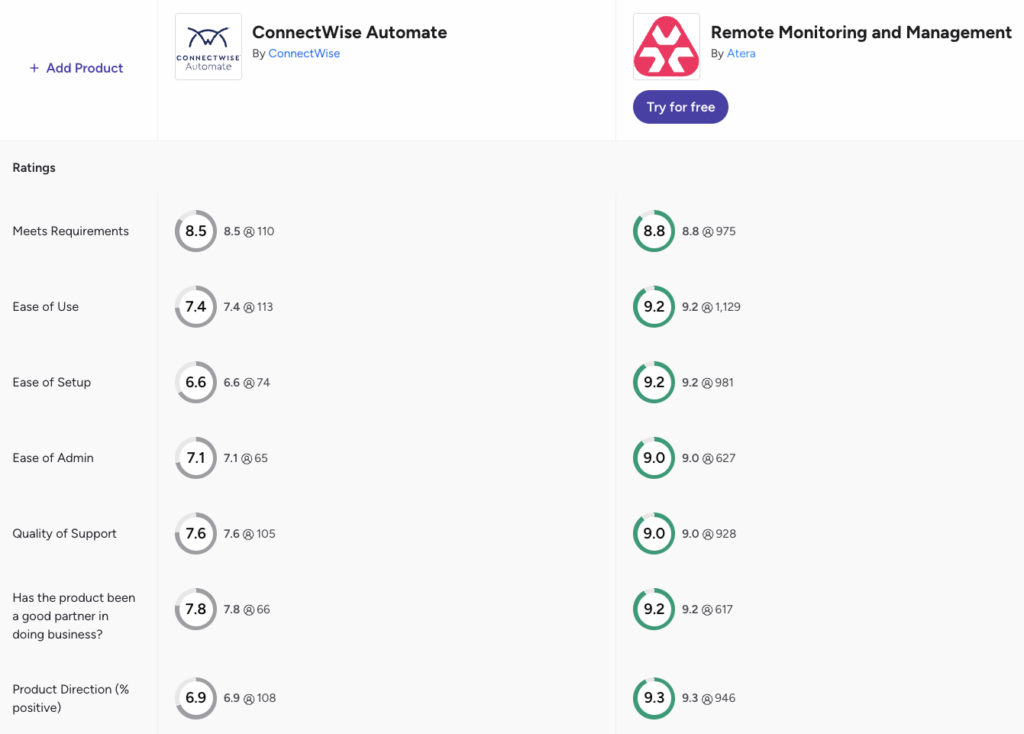Click the ConnectWise Automate logo thumbnail
Viewport: 1024px width, 734px height.
[x=208, y=46]
